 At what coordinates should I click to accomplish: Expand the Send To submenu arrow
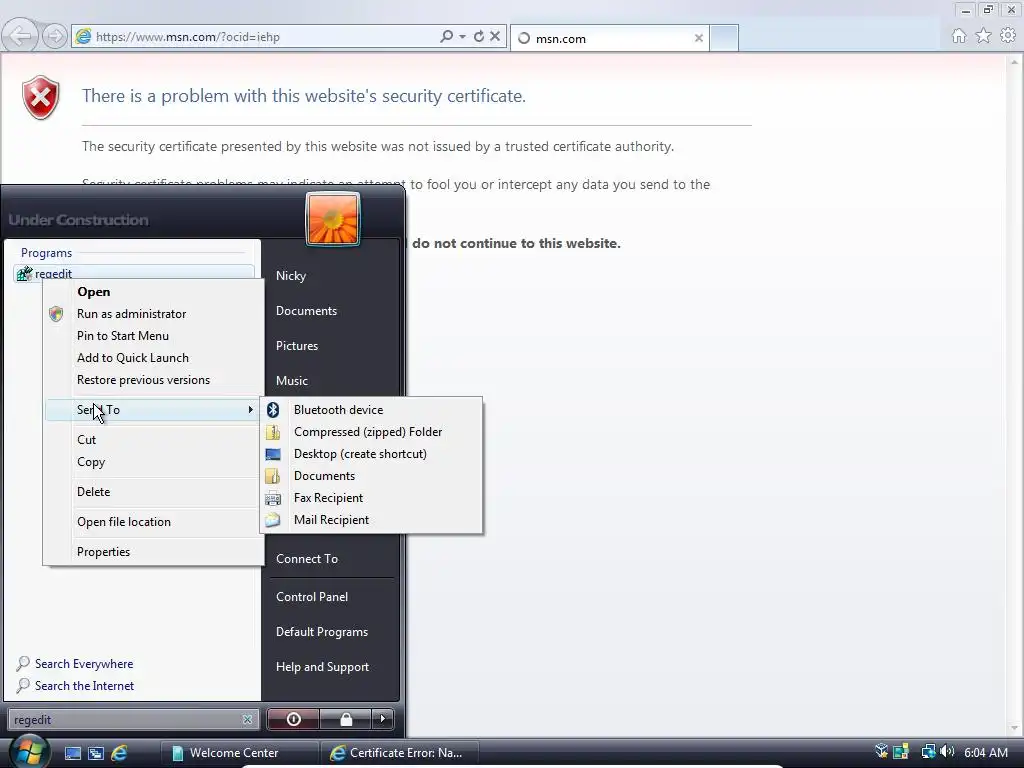point(250,409)
